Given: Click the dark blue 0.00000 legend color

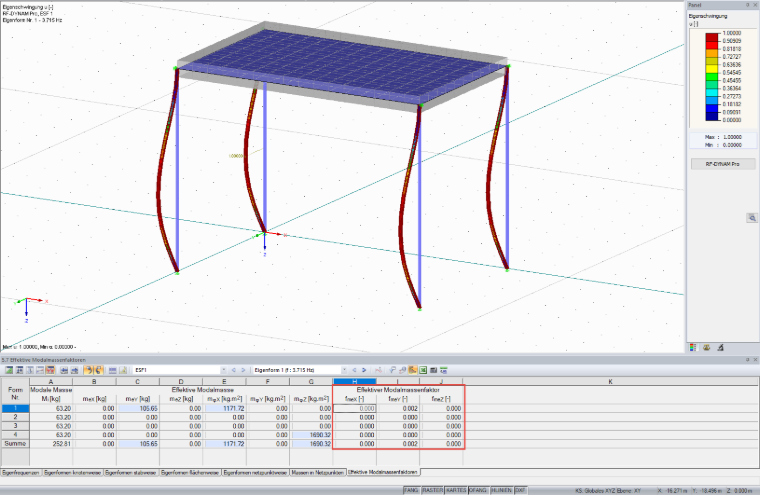Looking at the screenshot, I should (x=712, y=116).
